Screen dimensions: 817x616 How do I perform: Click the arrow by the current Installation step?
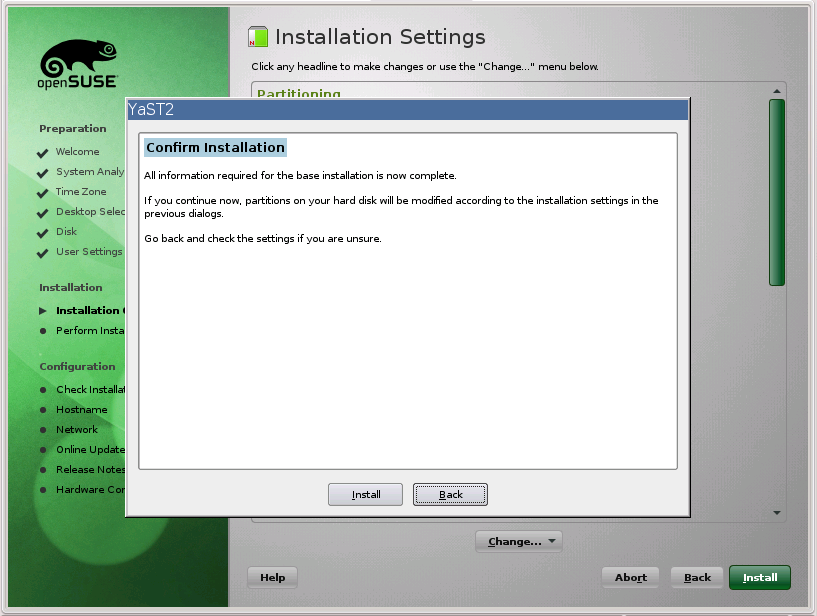point(43,311)
